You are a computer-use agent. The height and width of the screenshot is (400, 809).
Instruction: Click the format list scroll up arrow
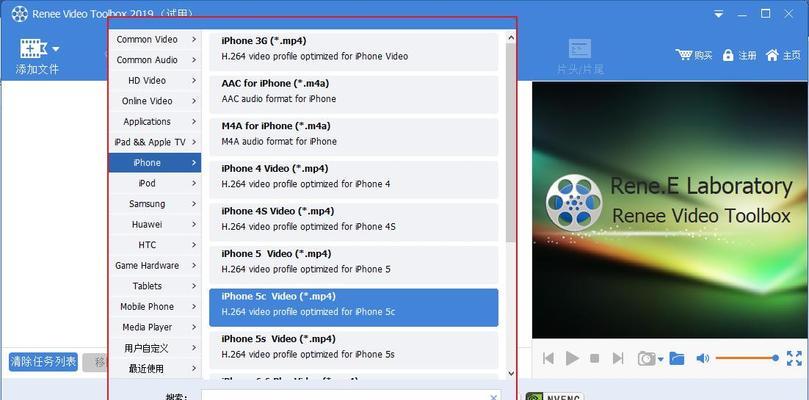511,38
